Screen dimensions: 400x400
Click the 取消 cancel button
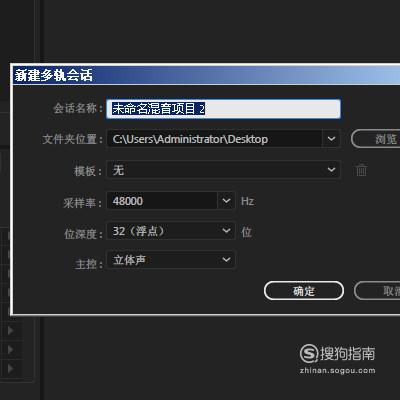click(x=377, y=291)
